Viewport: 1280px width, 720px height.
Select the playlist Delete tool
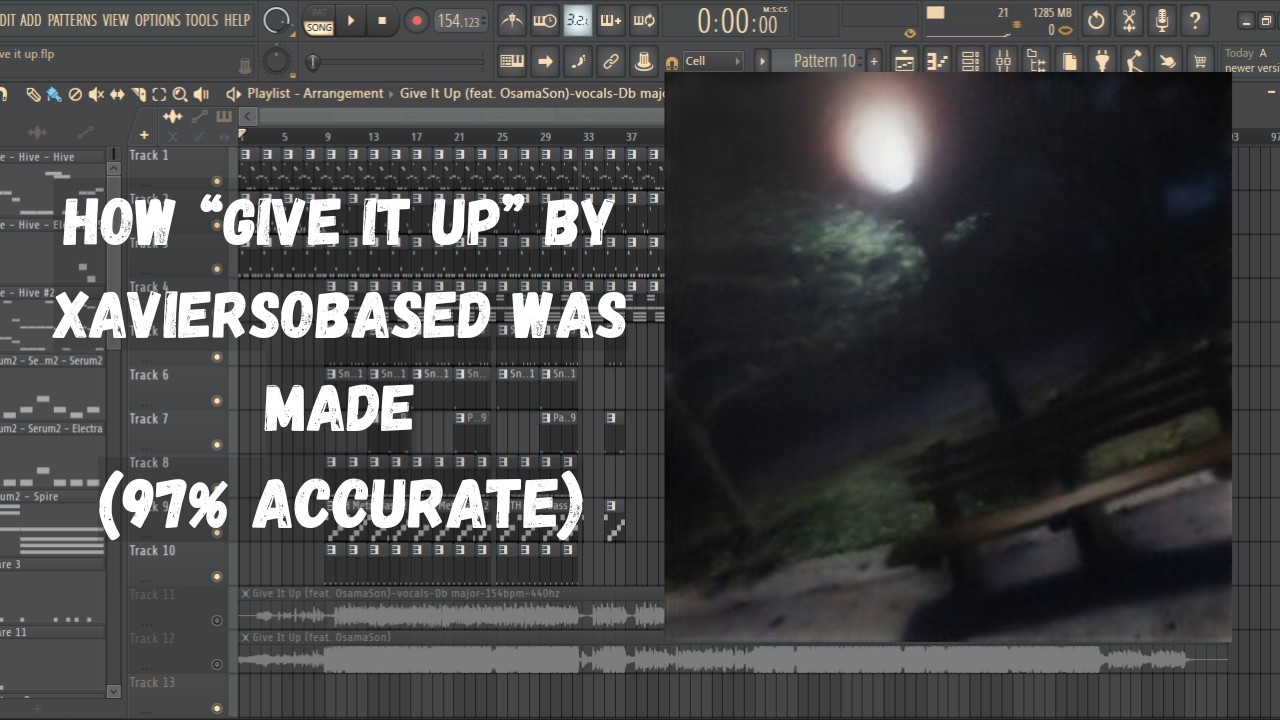[x=75, y=94]
